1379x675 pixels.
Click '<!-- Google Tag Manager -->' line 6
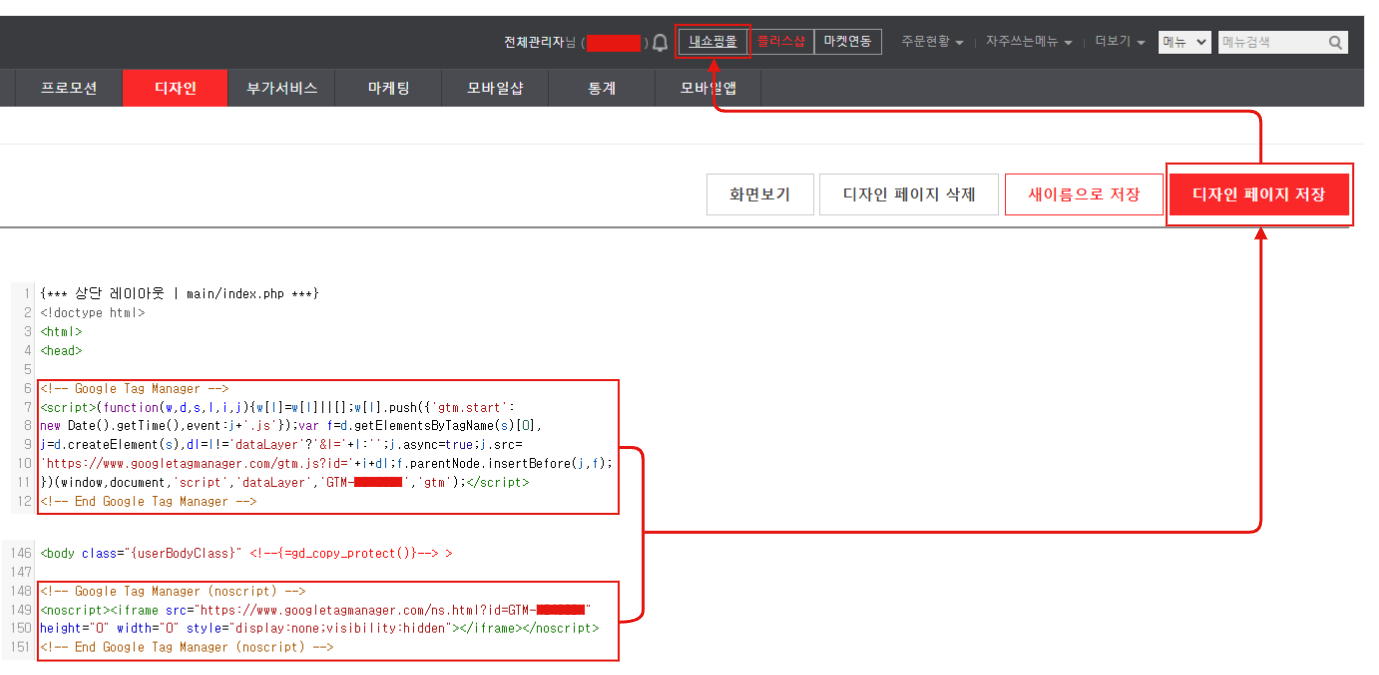[135, 388]
